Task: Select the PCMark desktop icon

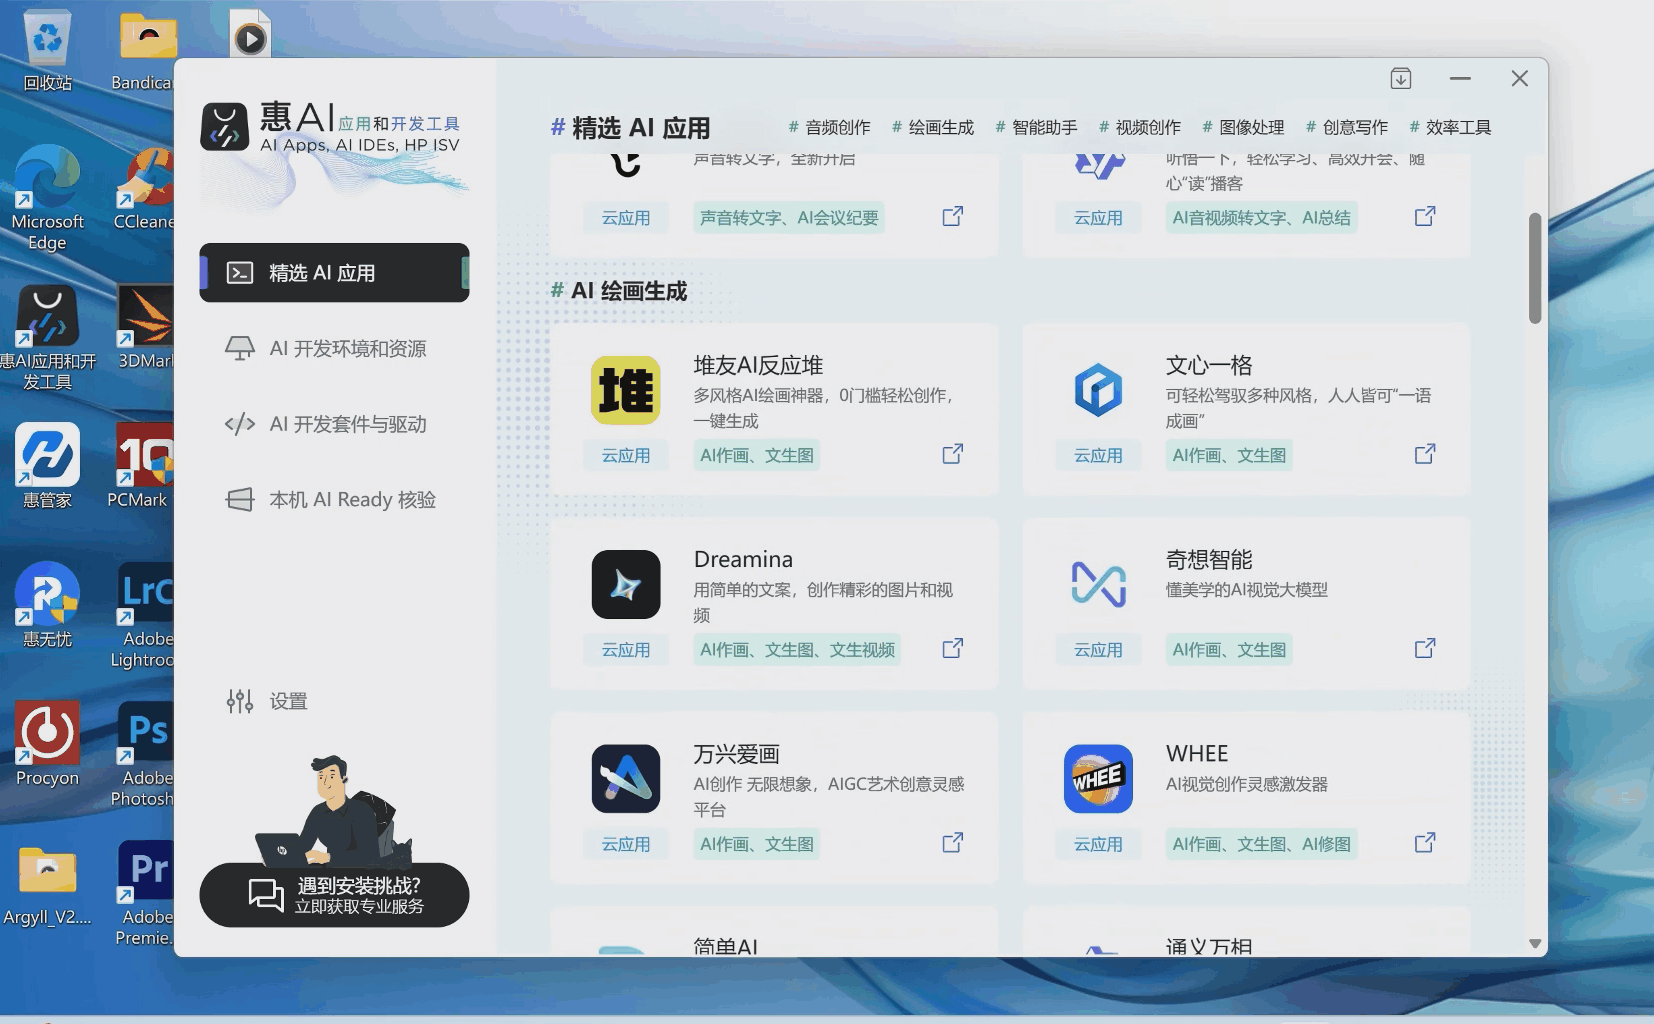Action: point(139,465)
